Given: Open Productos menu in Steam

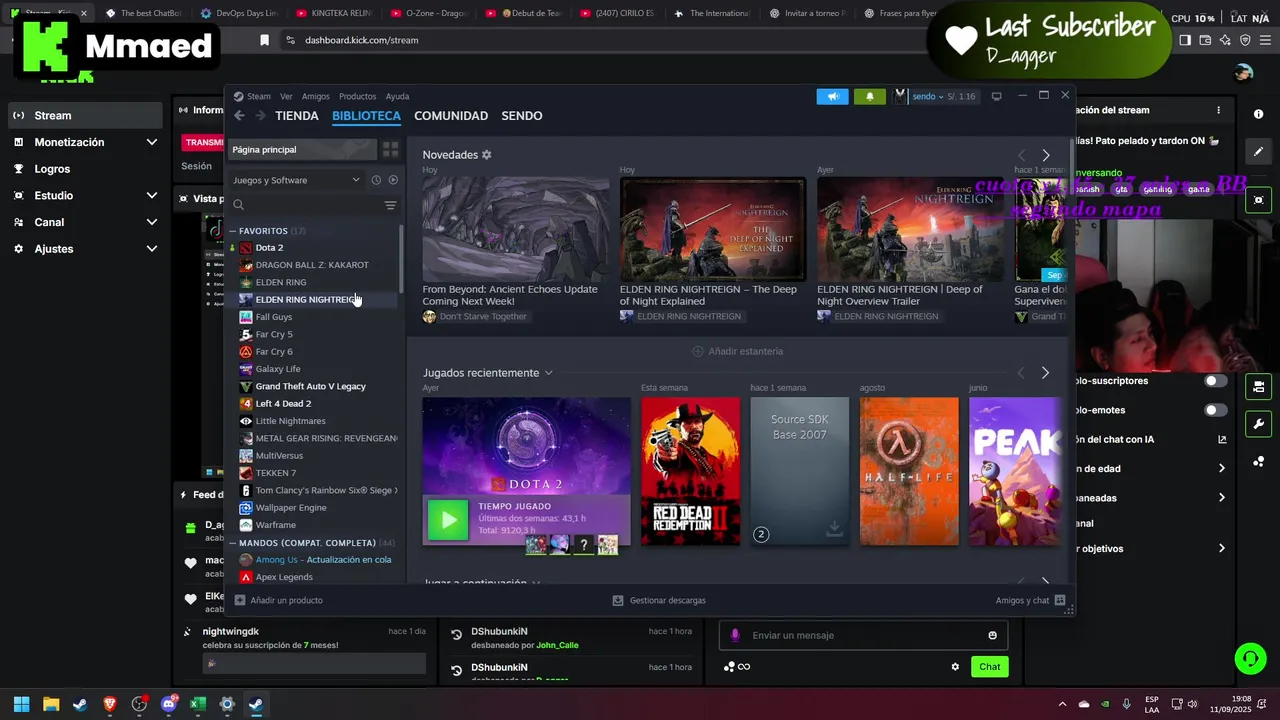Looking at the screenshot, I should (357, 96).
